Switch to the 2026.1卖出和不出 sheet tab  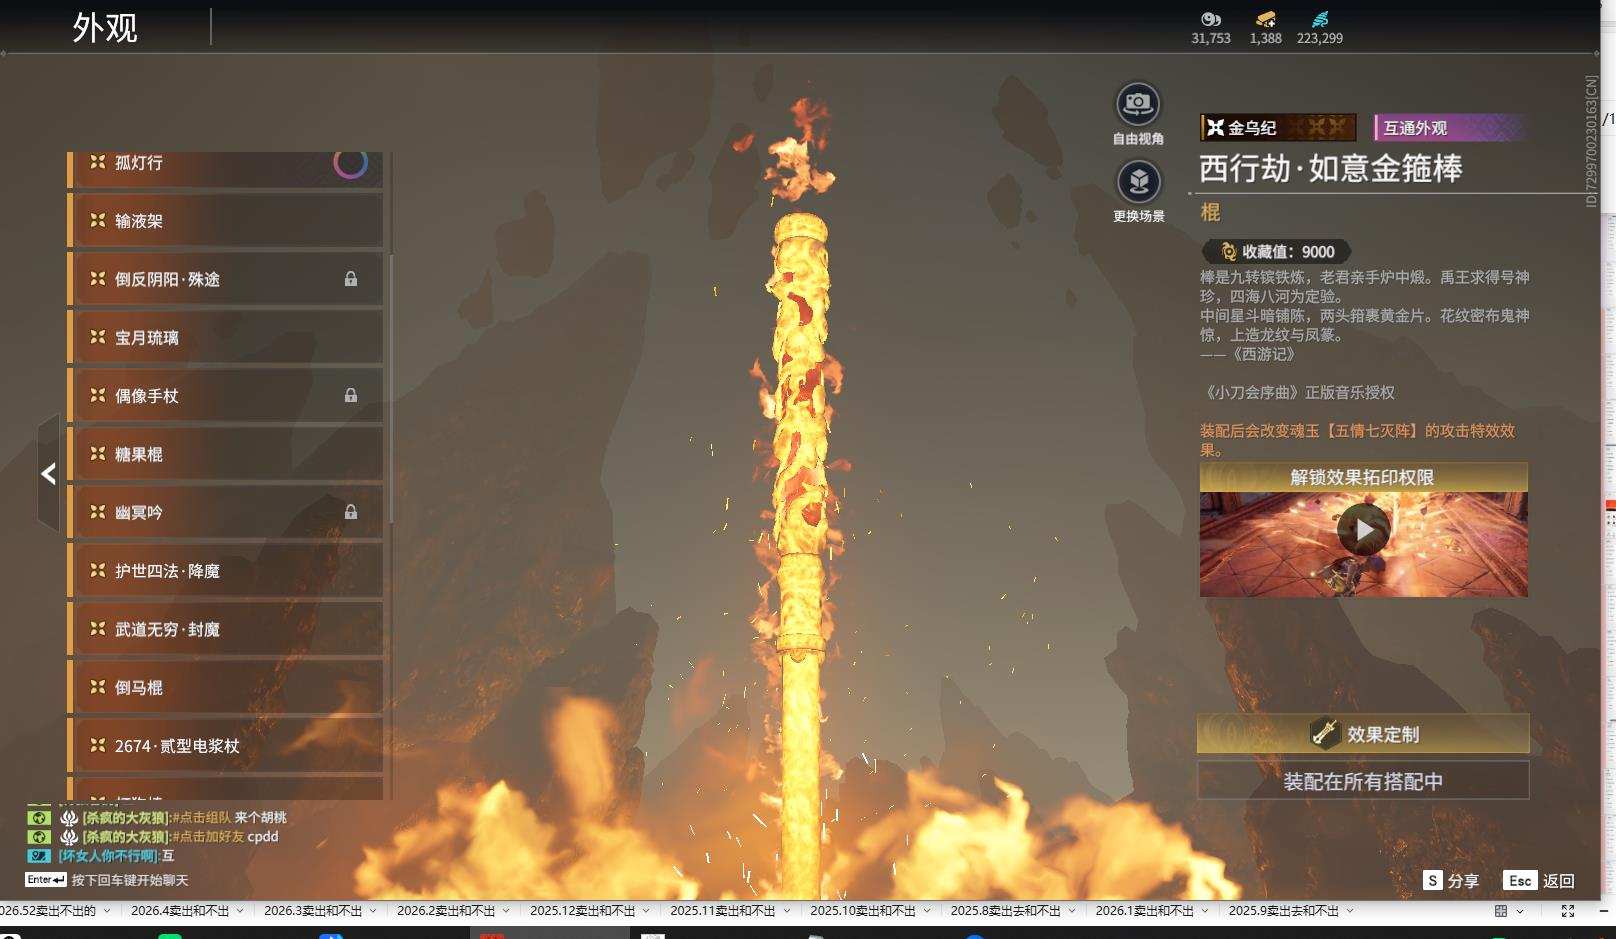(x=1144, y=911)
